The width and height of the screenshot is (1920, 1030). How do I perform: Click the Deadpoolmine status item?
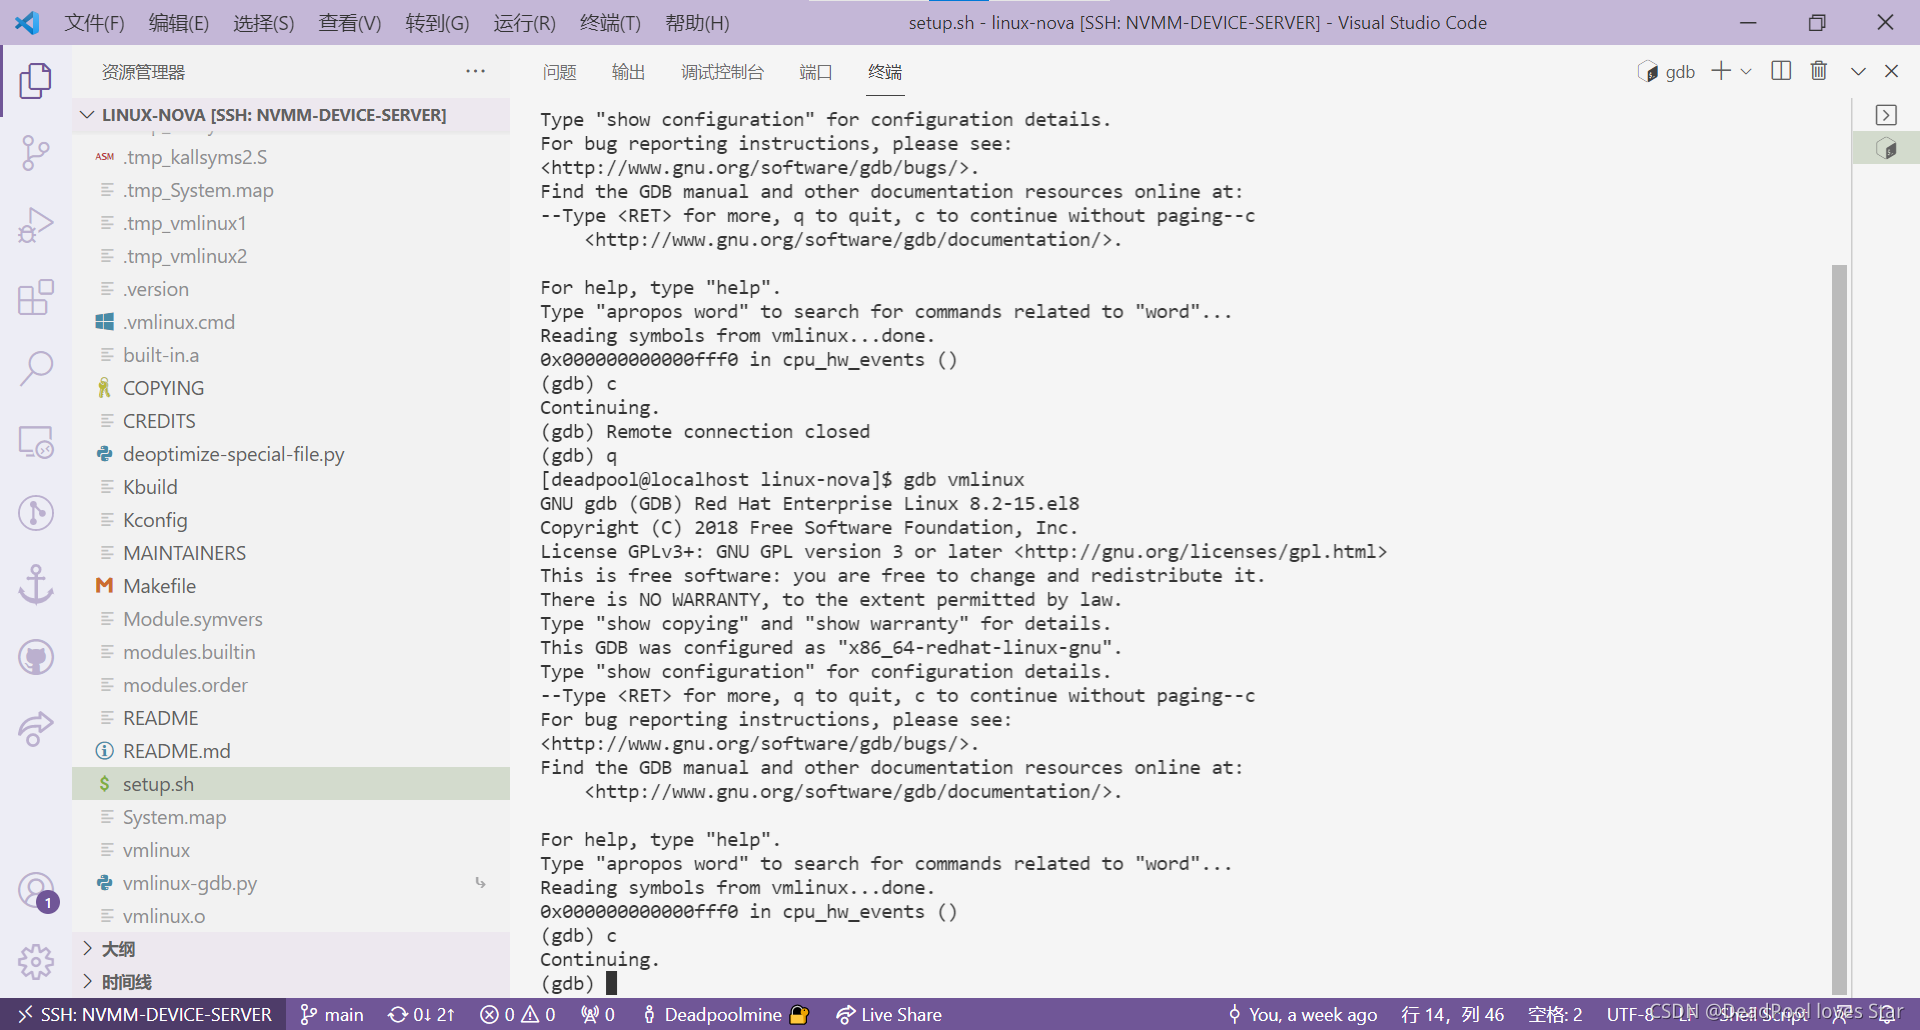pos(724,1014)
